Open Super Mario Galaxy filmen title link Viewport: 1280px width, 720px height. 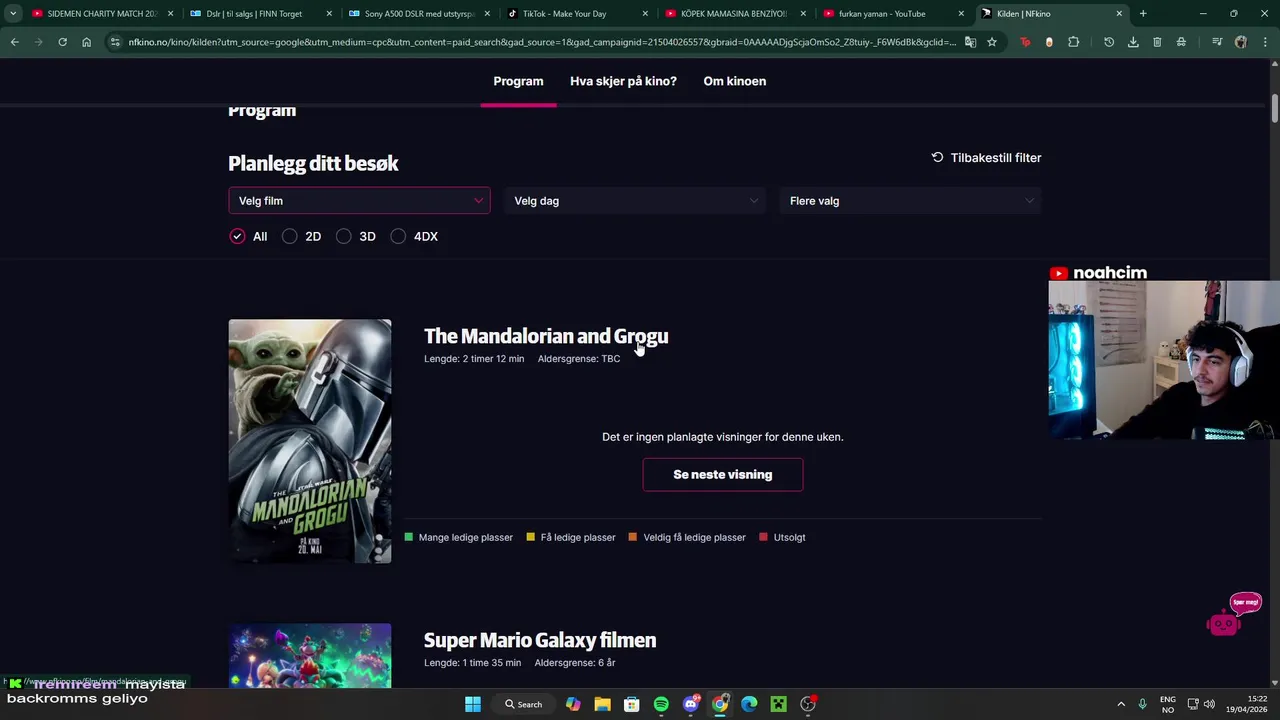coord(540,640)
